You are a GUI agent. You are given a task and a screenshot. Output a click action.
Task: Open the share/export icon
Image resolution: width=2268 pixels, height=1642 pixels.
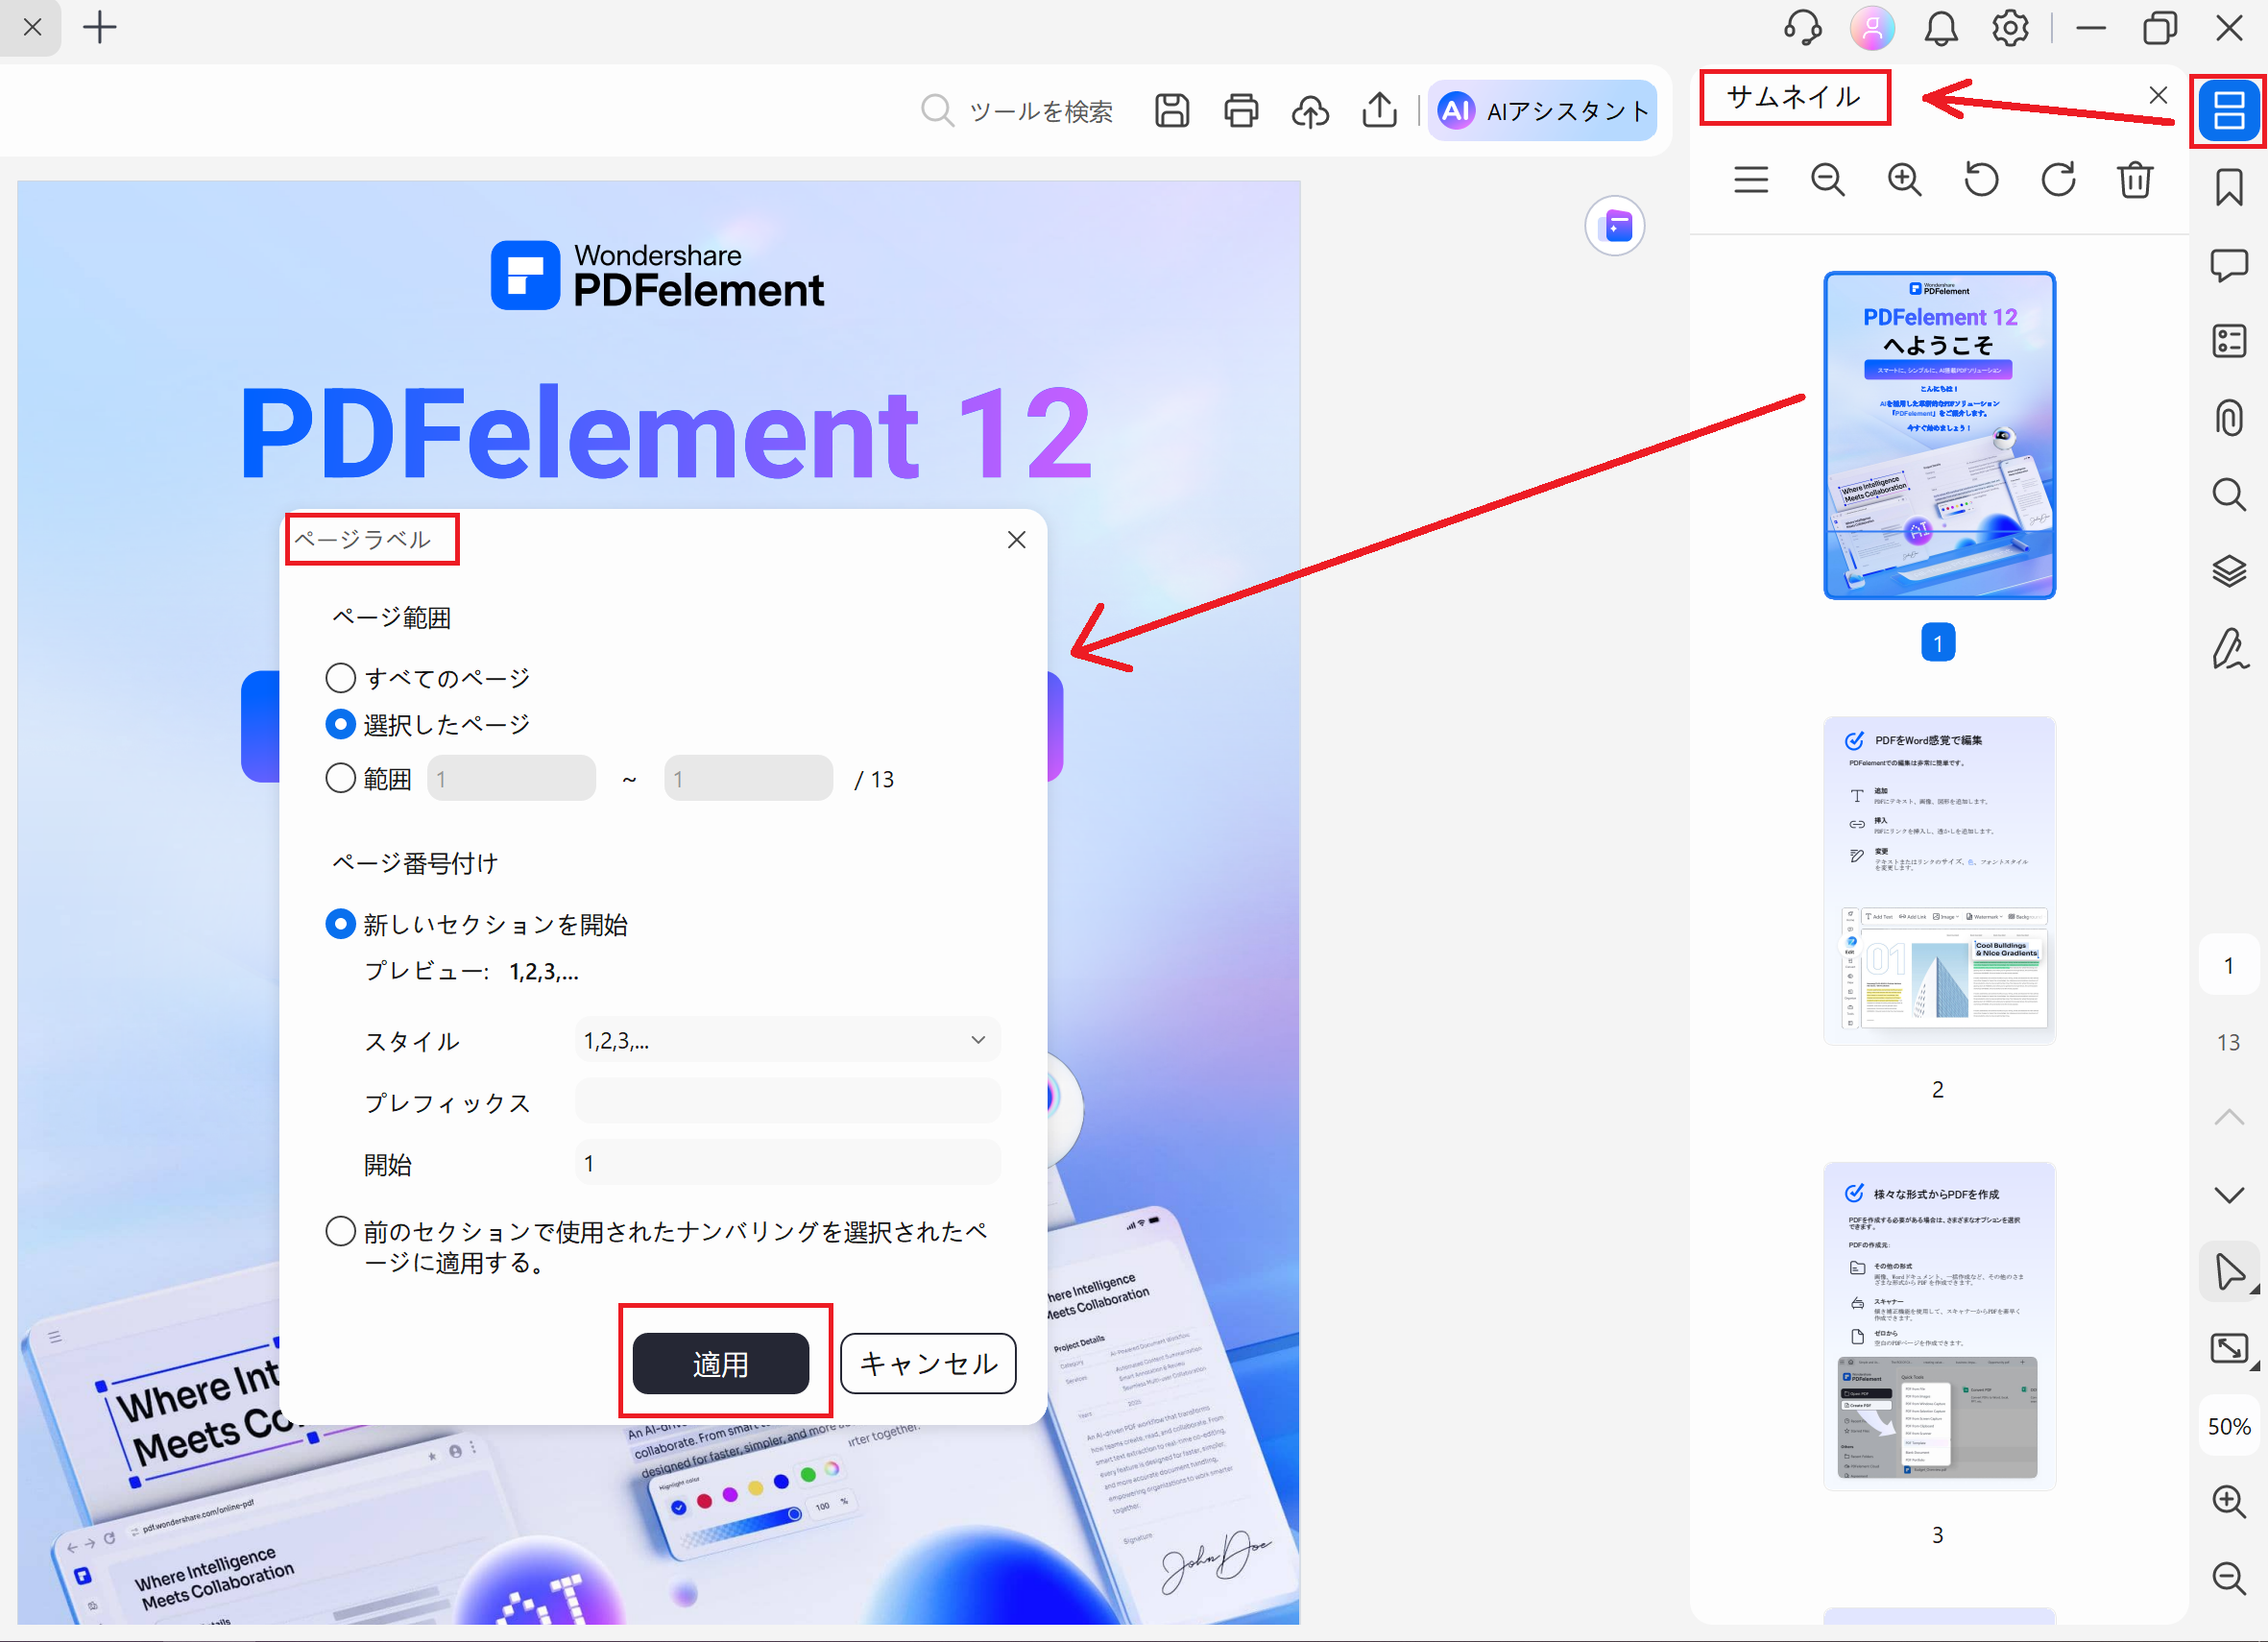(x=1380, y=110)
